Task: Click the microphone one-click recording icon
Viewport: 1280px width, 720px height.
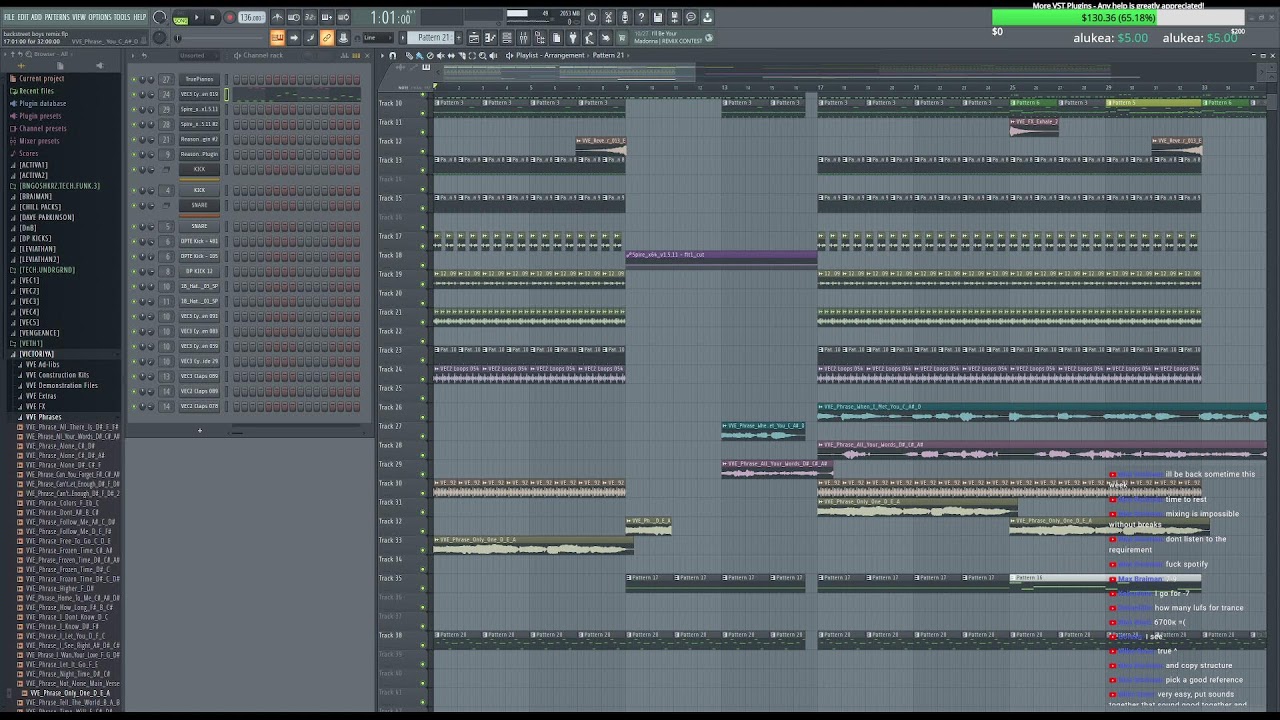Action: [624, 17]
